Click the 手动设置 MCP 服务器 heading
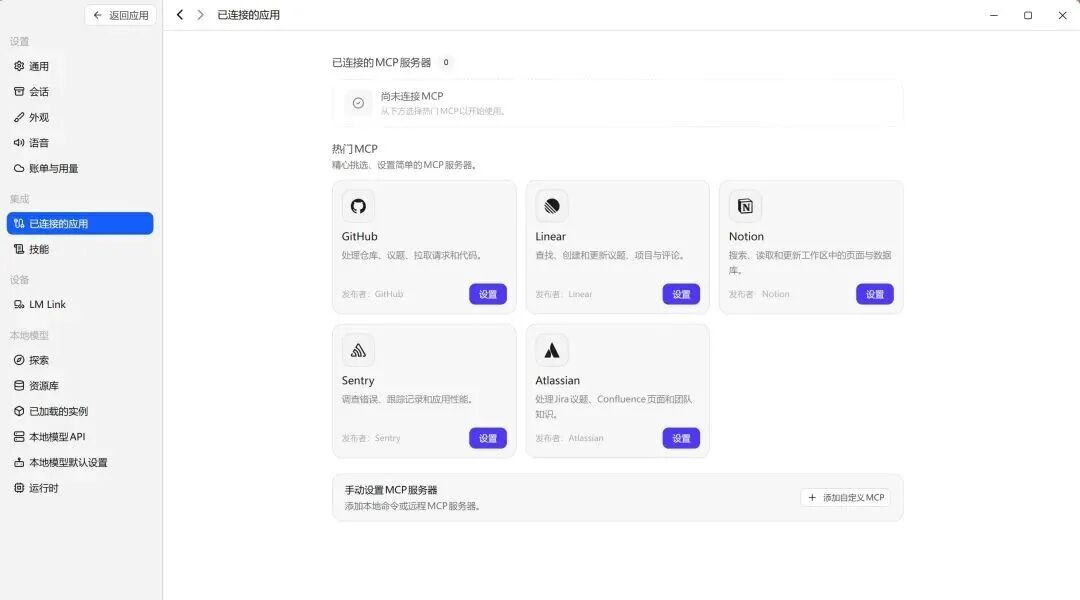Viewport: 1080px width, 600px height. (391, 490)
